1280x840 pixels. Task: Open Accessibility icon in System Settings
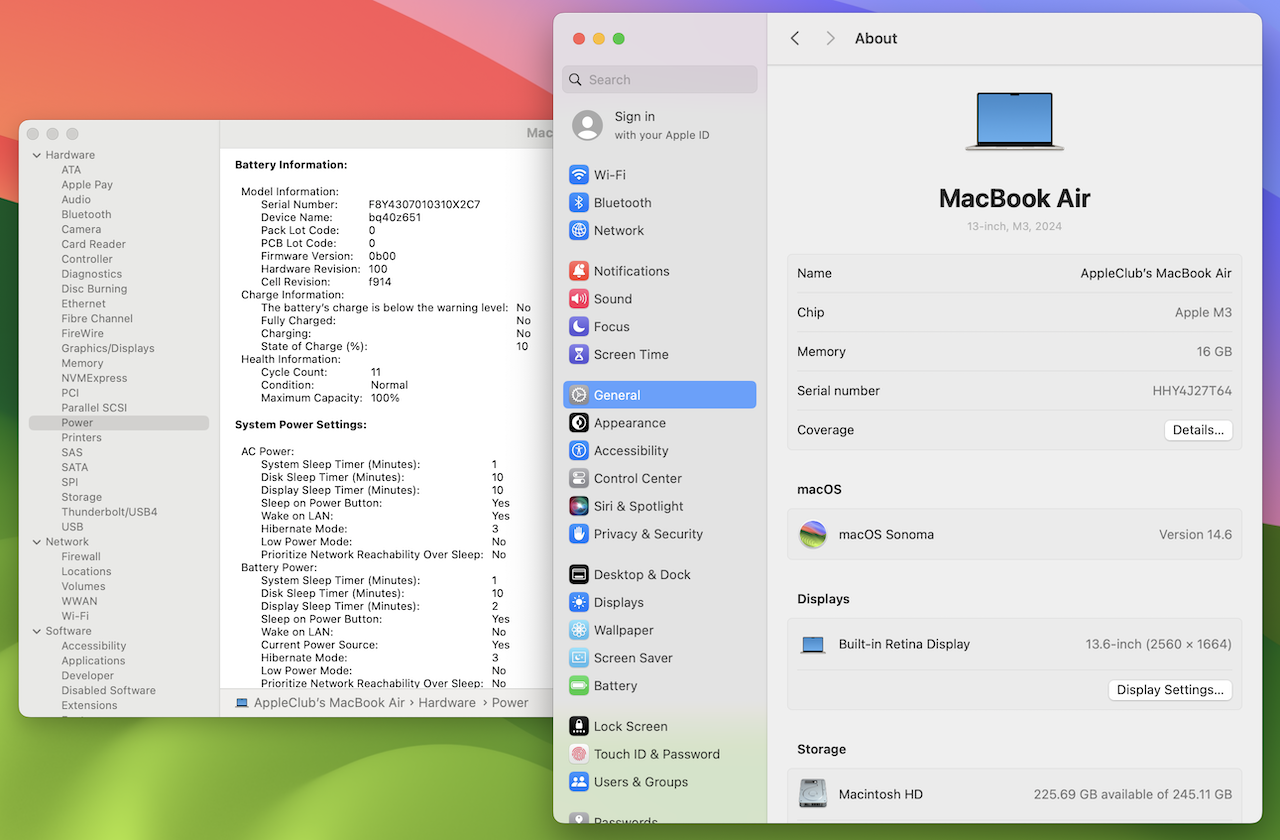coord(579,451)
